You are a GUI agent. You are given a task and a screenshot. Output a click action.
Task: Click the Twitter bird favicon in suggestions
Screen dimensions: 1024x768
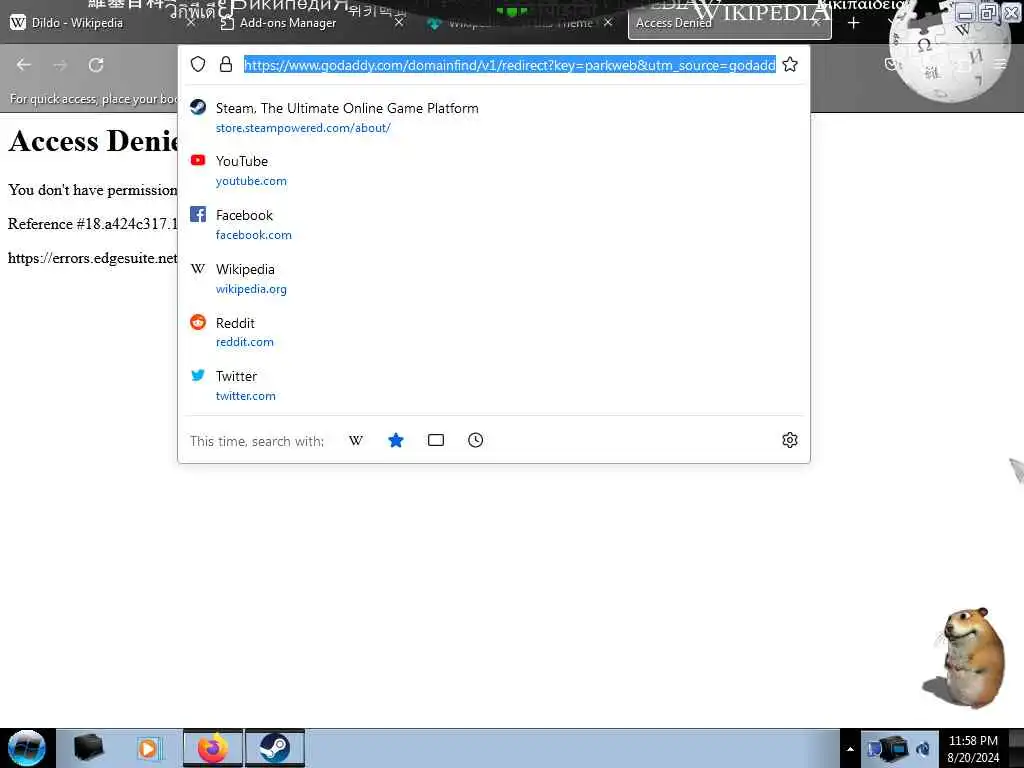tap(198, 375)
